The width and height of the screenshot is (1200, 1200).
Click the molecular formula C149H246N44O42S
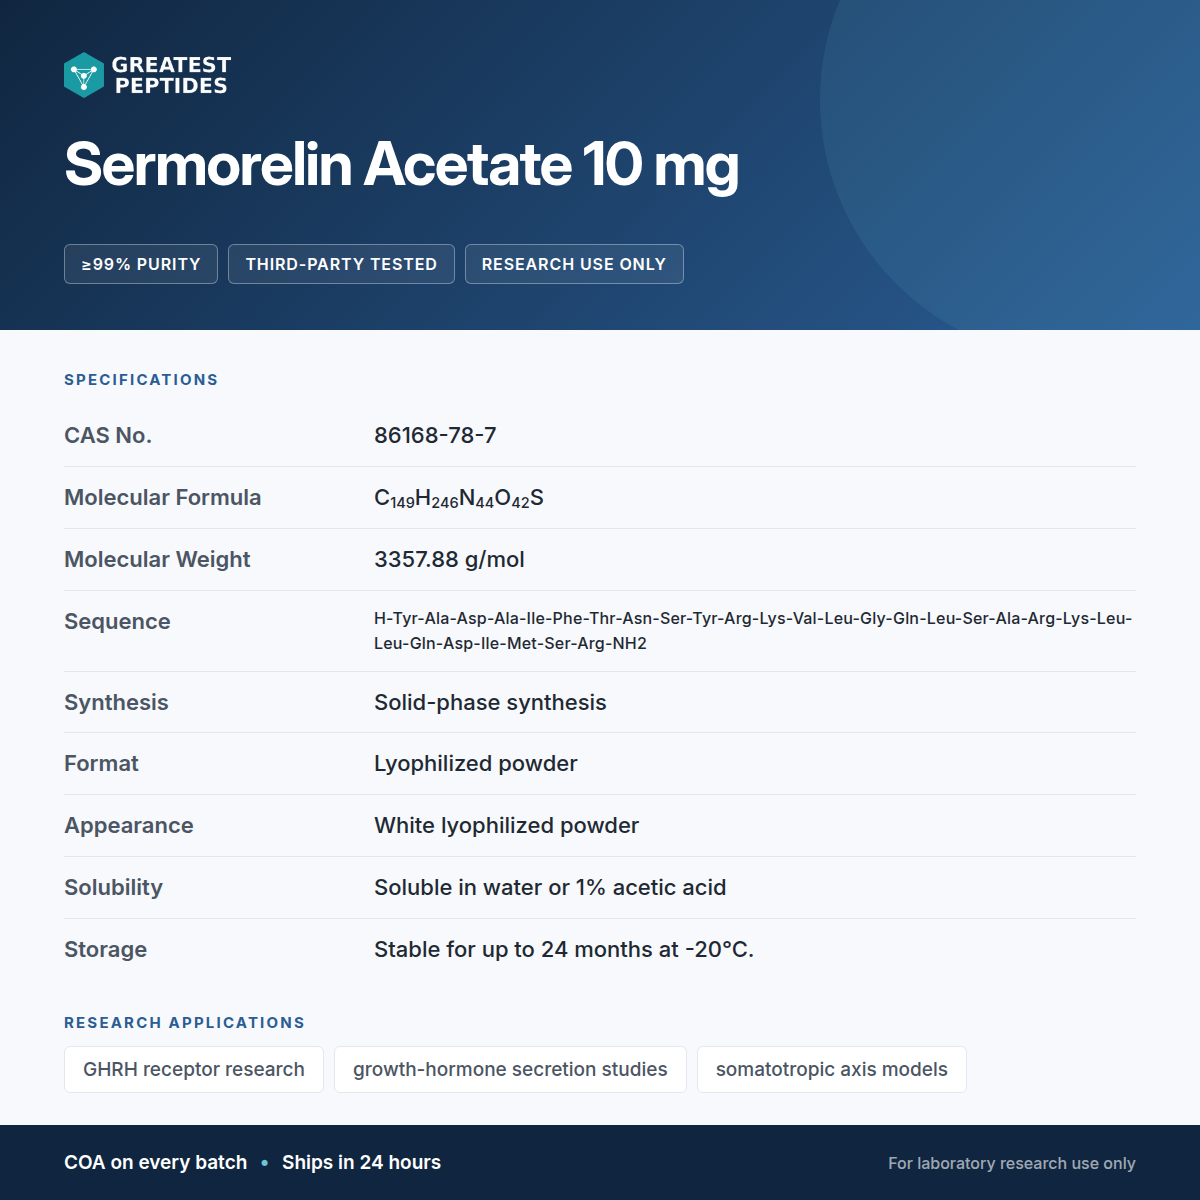coord(459,498)
